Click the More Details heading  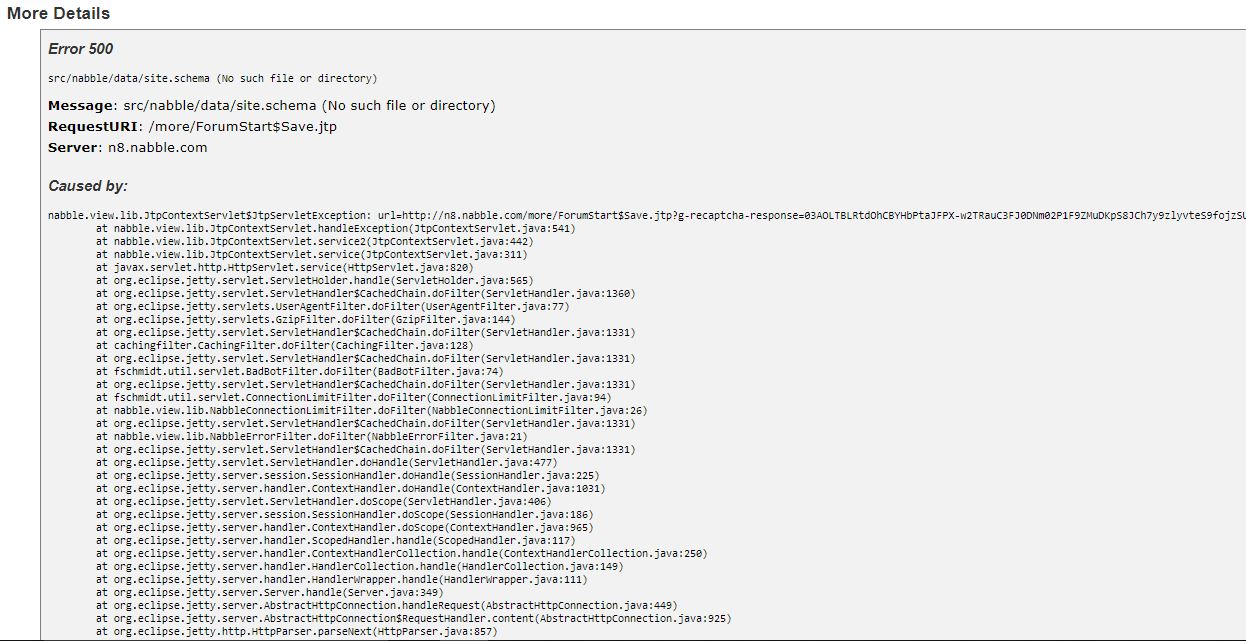pos(59,14)
